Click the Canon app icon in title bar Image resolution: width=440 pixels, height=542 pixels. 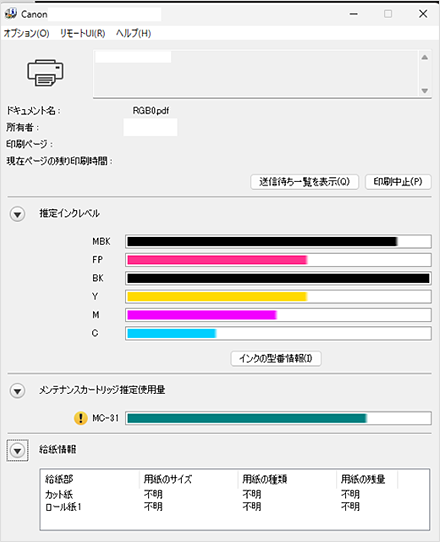(10, 14)
